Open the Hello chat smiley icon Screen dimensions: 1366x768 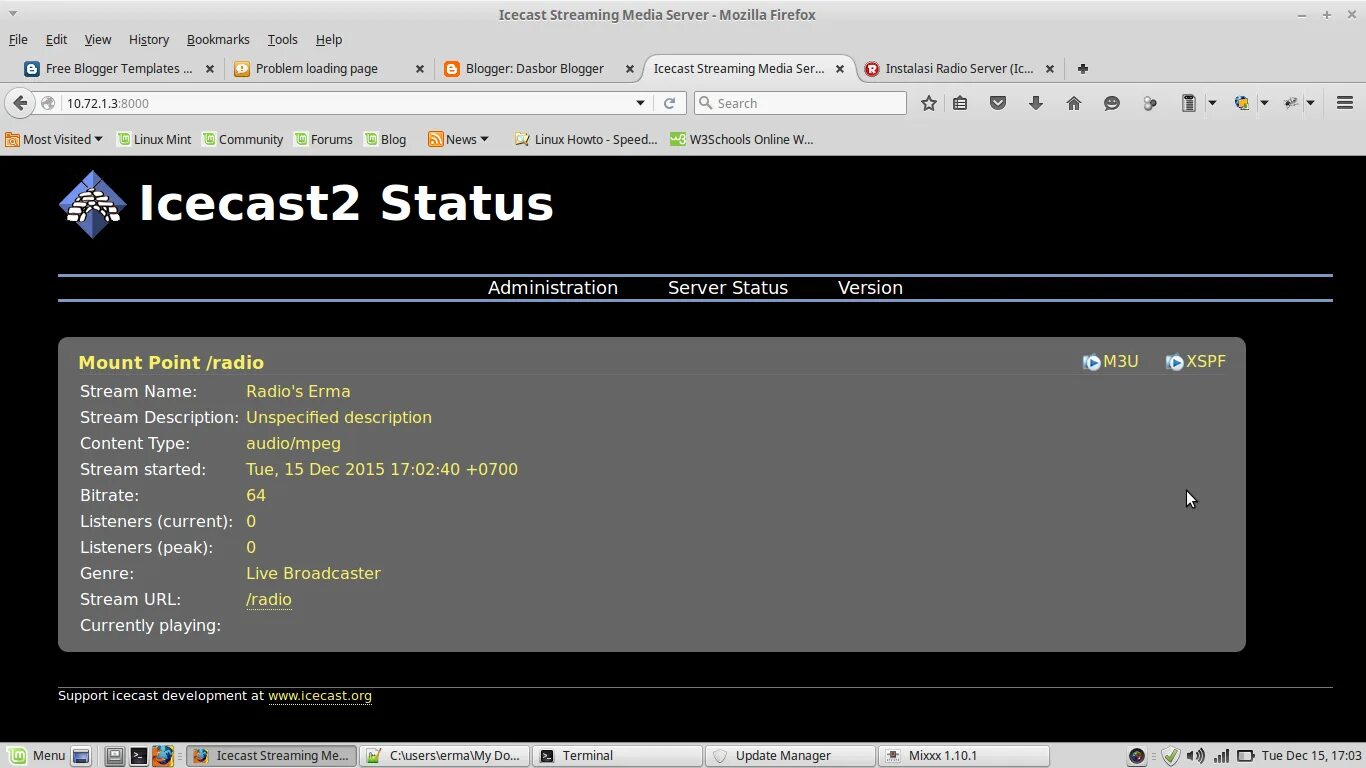coord(1112,103)
